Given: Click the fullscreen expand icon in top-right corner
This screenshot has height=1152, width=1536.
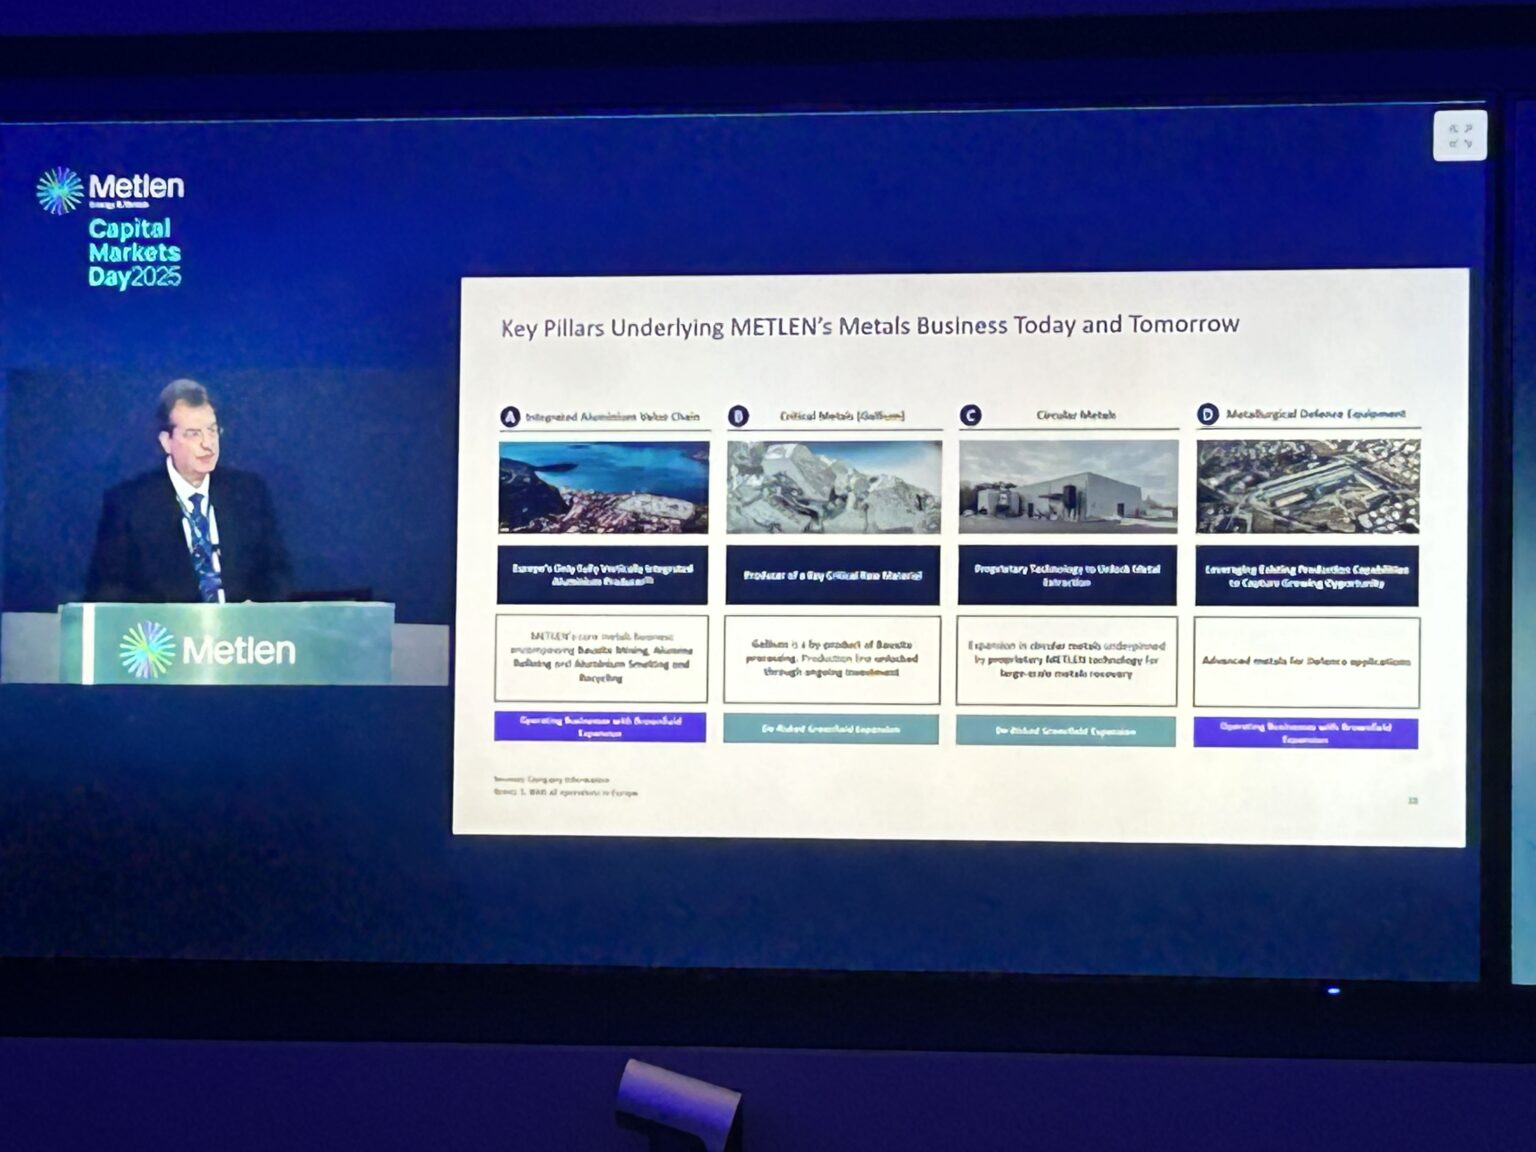Looking at the screenshot, I should click(x=1459, y=136).
